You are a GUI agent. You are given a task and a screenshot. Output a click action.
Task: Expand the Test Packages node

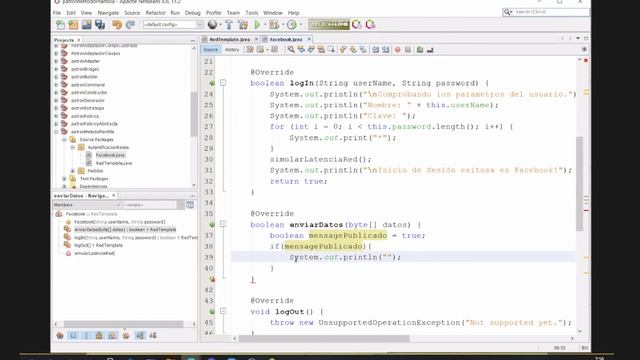click(64, 178)
